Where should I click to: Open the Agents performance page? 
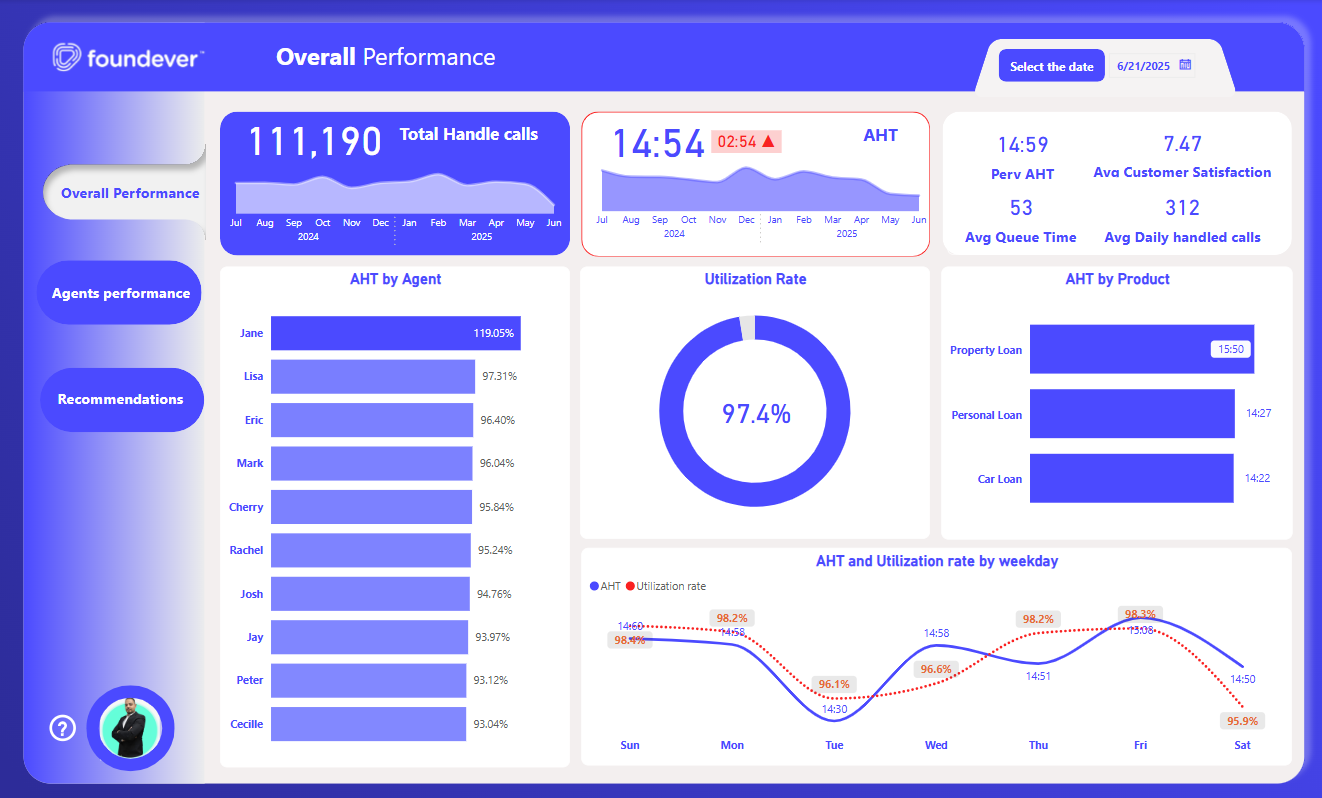point(121,293)
